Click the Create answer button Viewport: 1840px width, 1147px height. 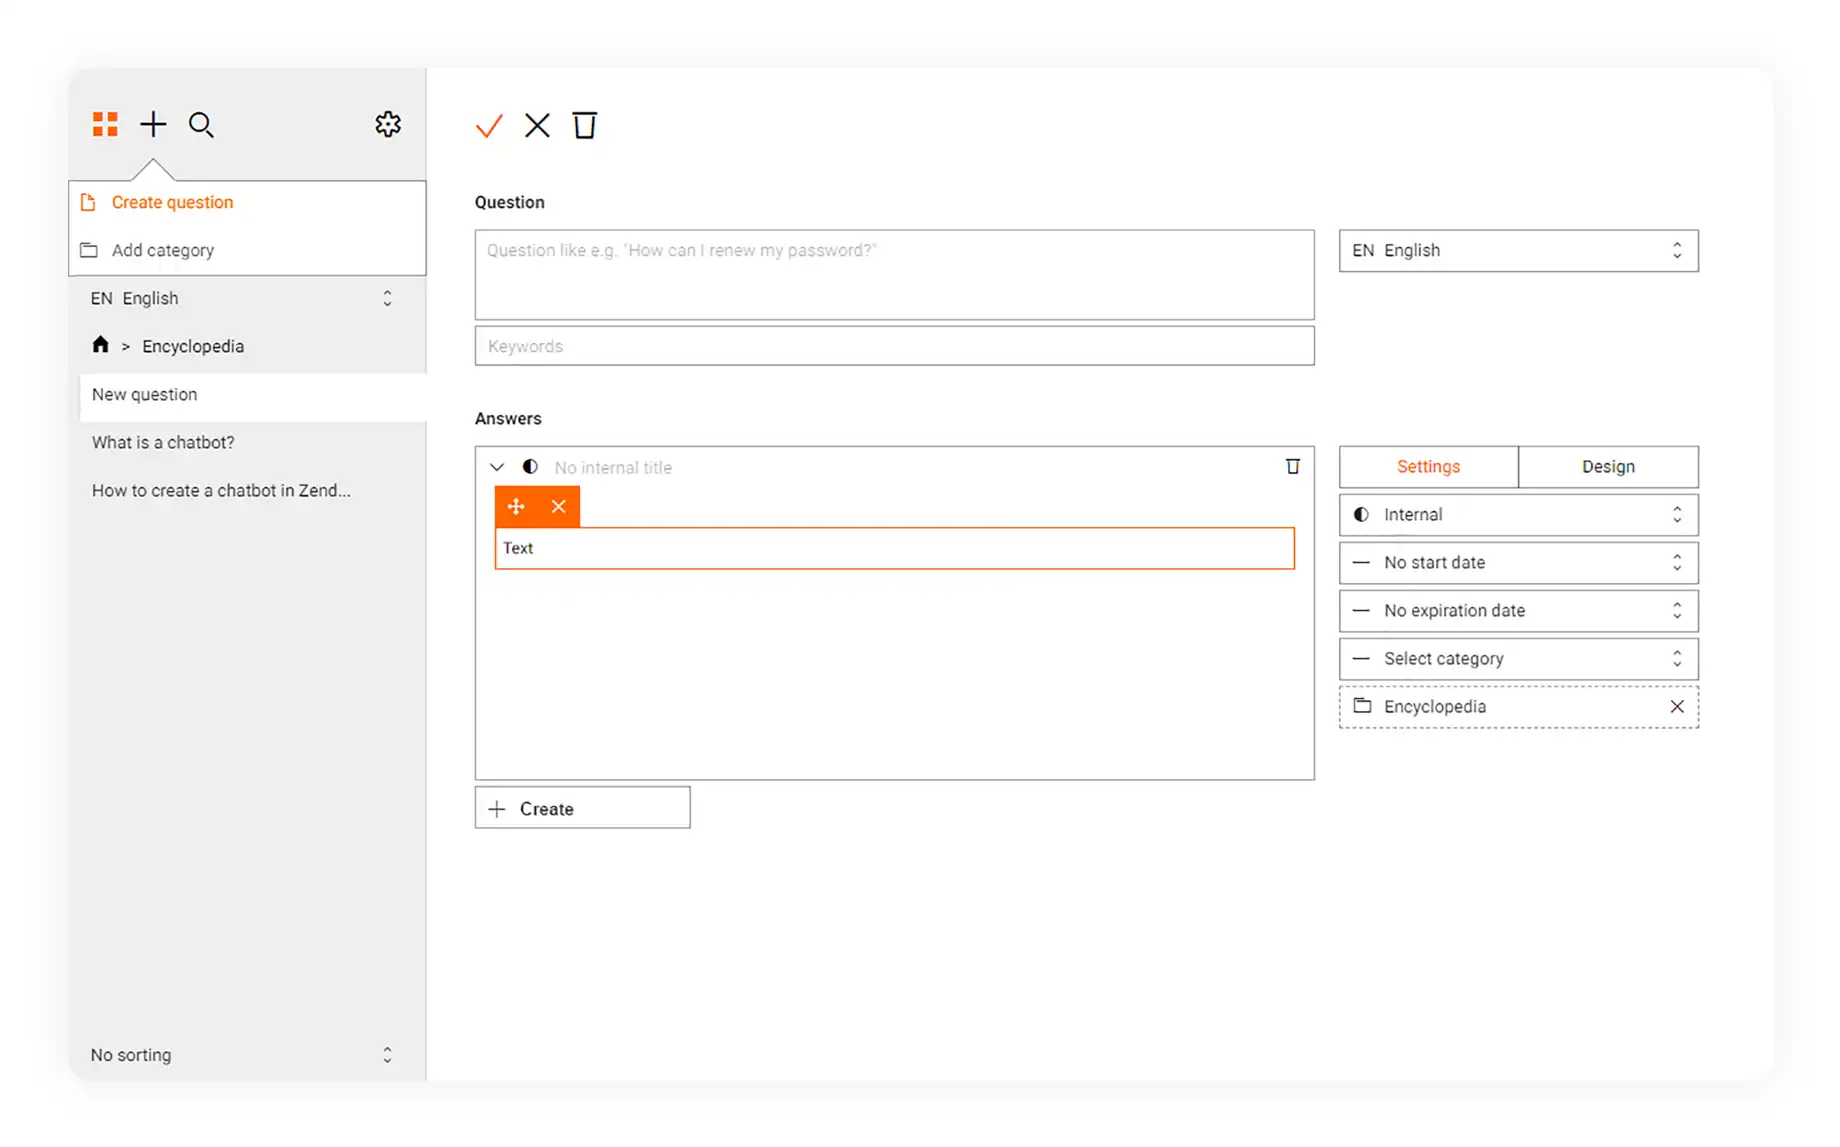click(582, 808)
